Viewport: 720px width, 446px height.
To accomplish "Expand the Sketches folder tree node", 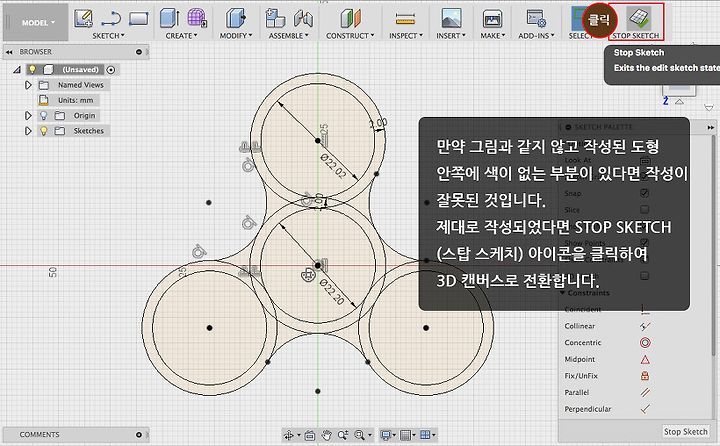I will tap(28, 131).
